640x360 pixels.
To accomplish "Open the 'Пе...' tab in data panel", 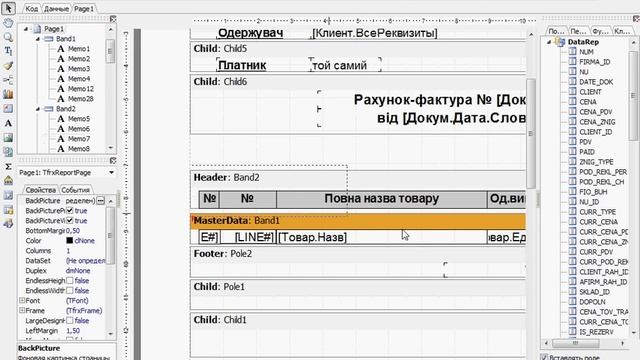I will (578, 31).
